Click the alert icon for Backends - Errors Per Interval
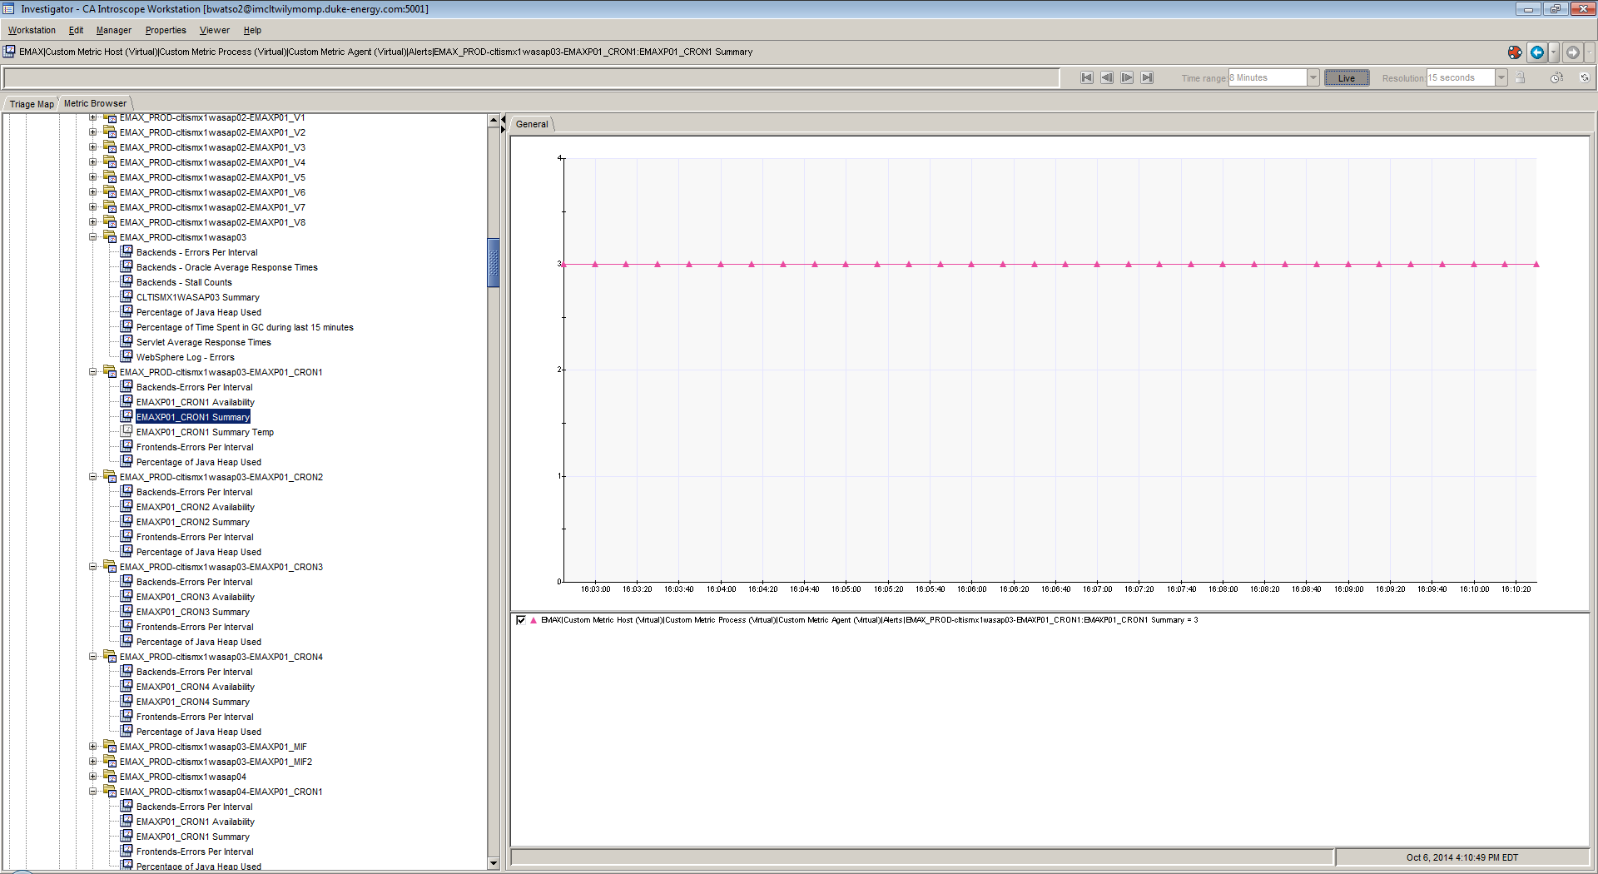This screenshot has height=874, width=1598. pos(127,252)
